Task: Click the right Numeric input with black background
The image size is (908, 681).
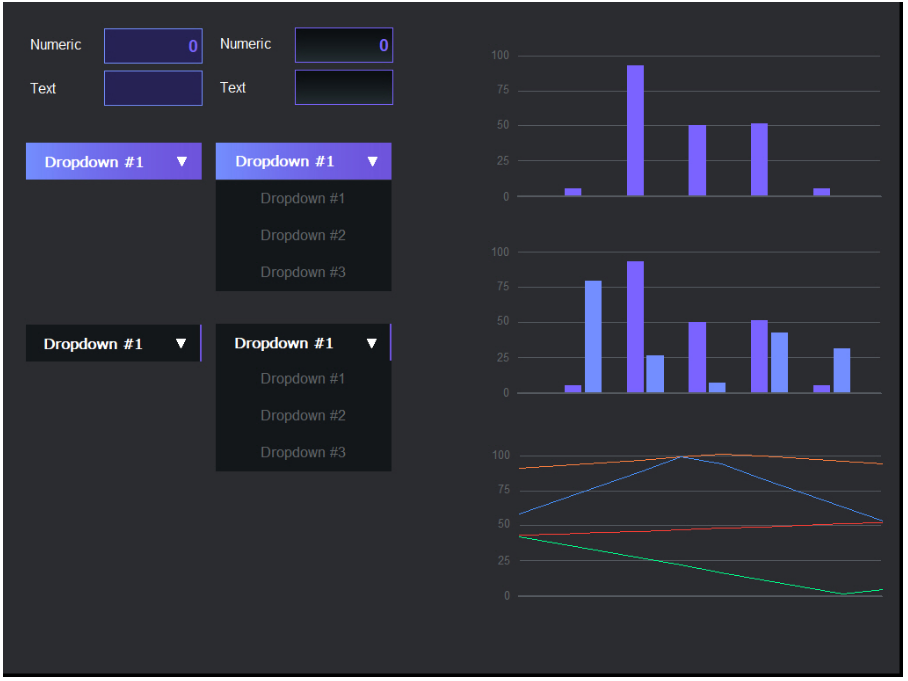Action: [x=344, y=45]
